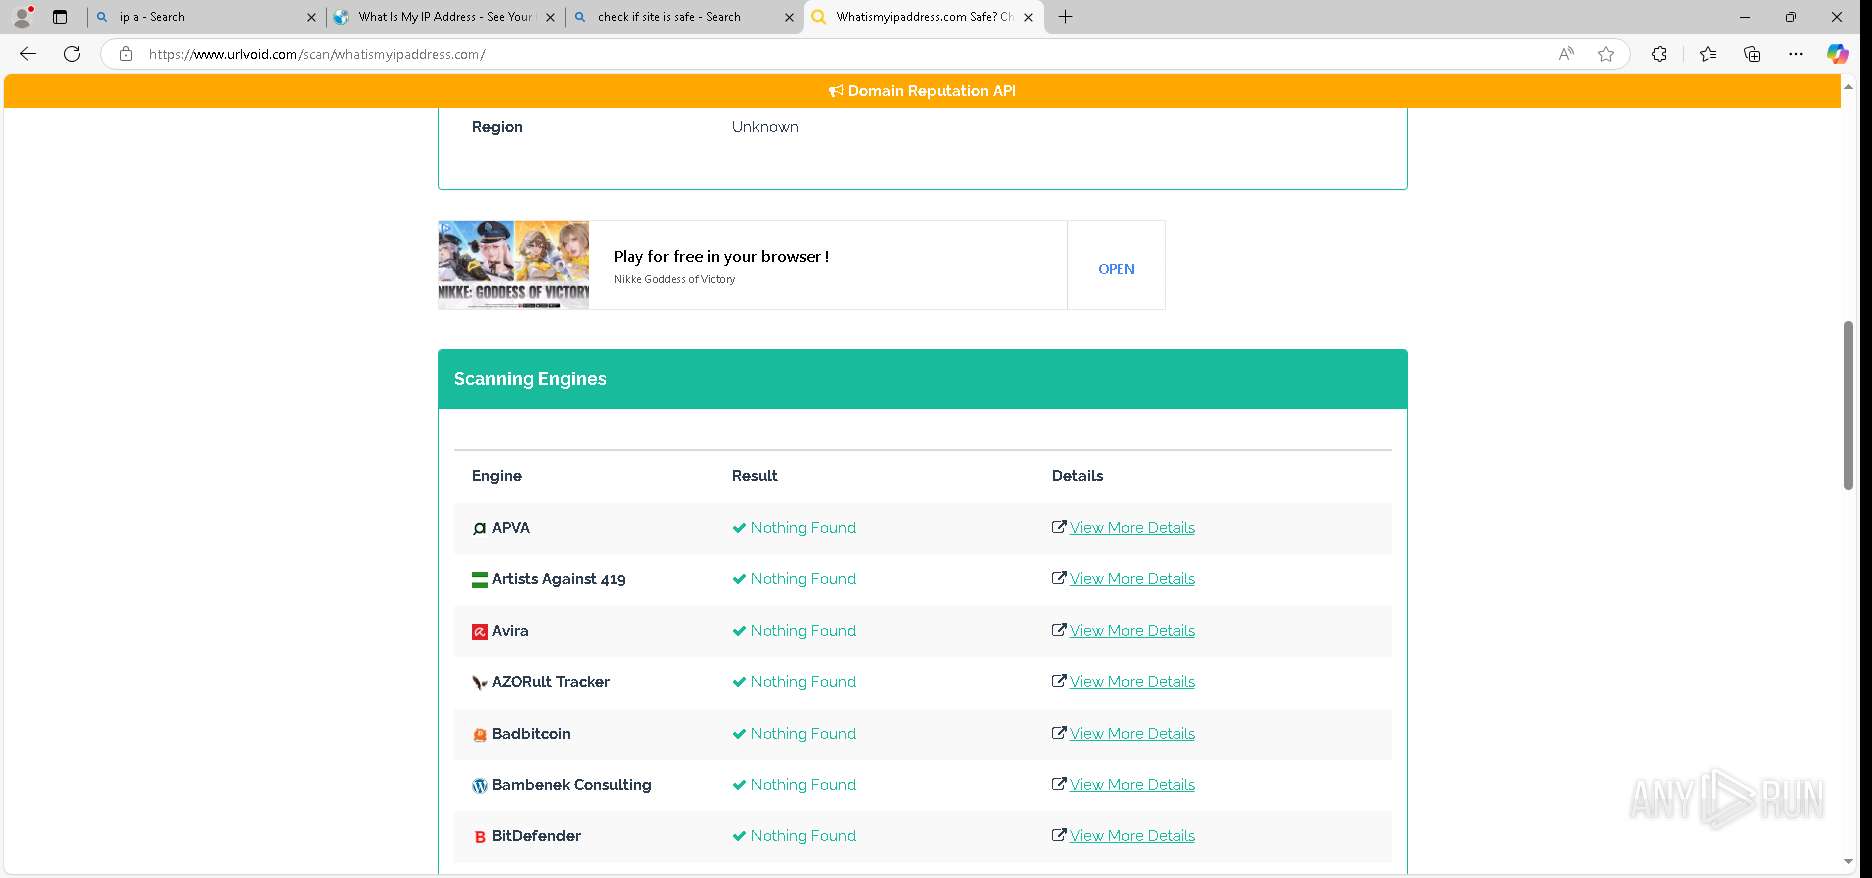Viewport: 1872px width, 878px height.
Task: Open the user profile menu
Action: pyautogui.click(x=22, y=17)
